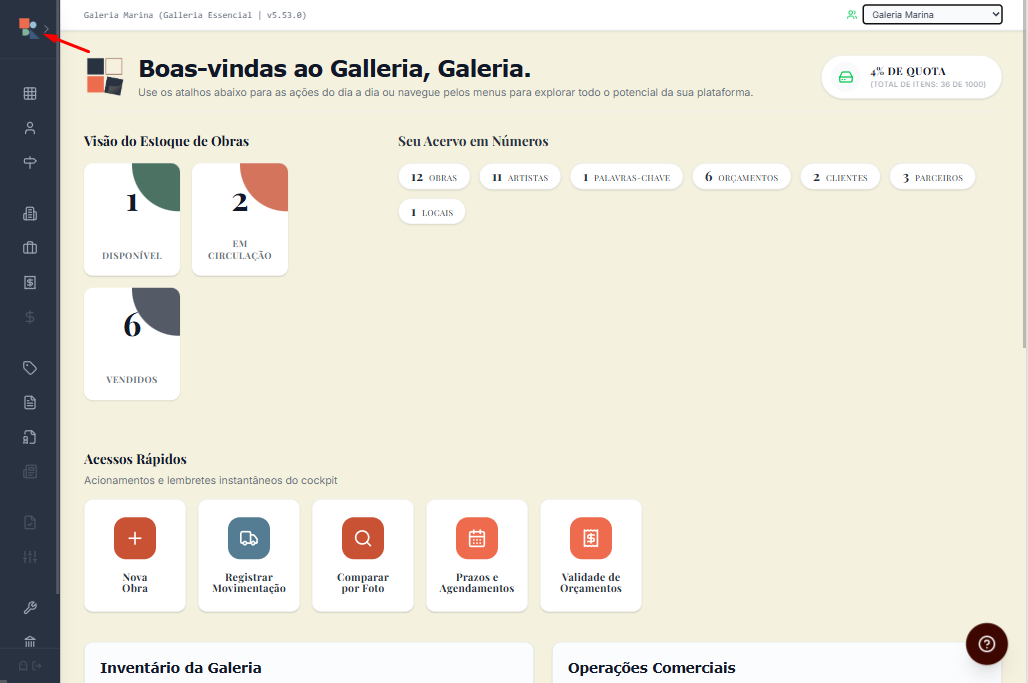Open the Em Circulação stock card

(x=240, y=220)
